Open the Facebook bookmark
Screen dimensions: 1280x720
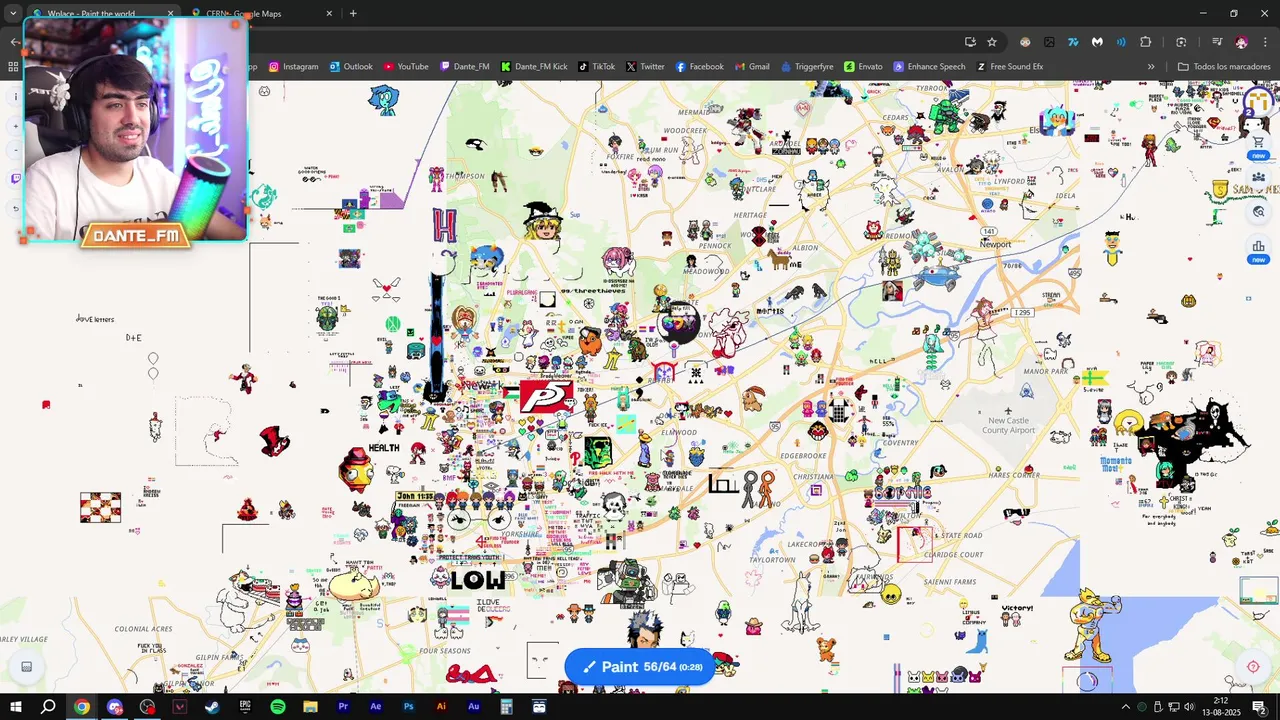(699, 67)
